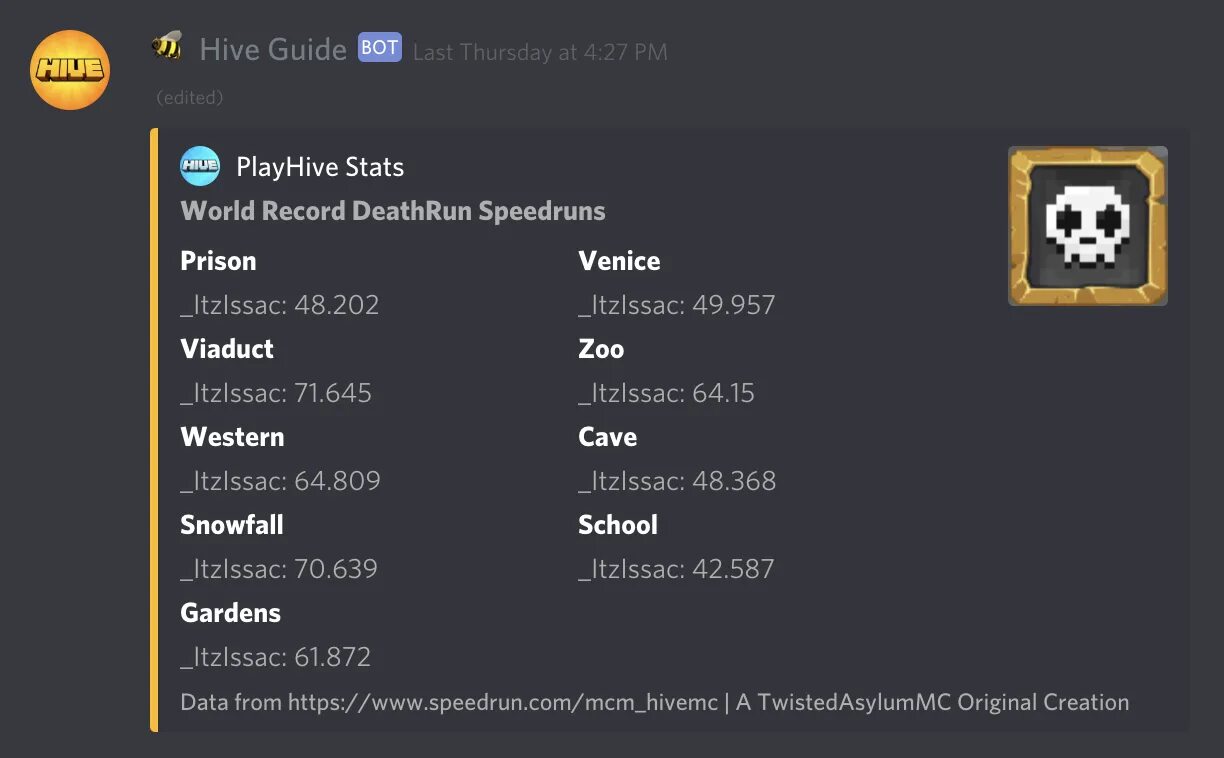Click the Hive Guide bot avatar

(x=70, y=70)
